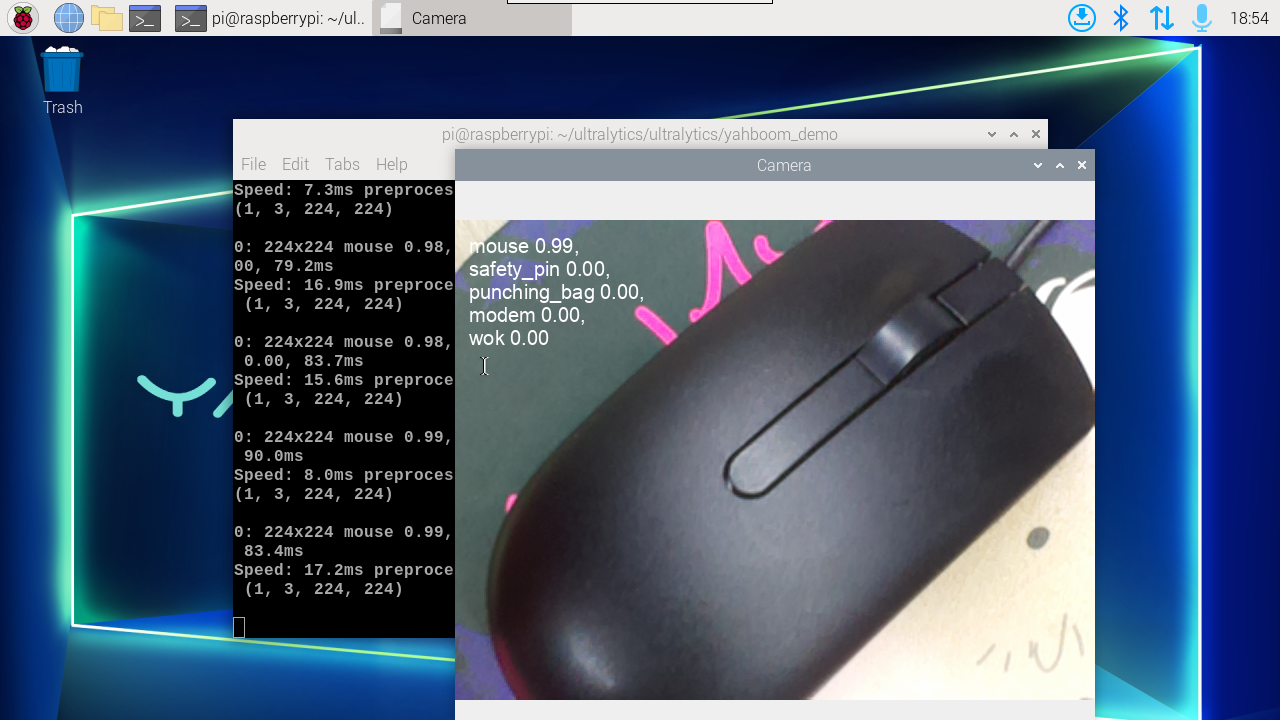1280x720 pixels.
Task: Close the Camera window
Action: click(x=1082, y=165)
